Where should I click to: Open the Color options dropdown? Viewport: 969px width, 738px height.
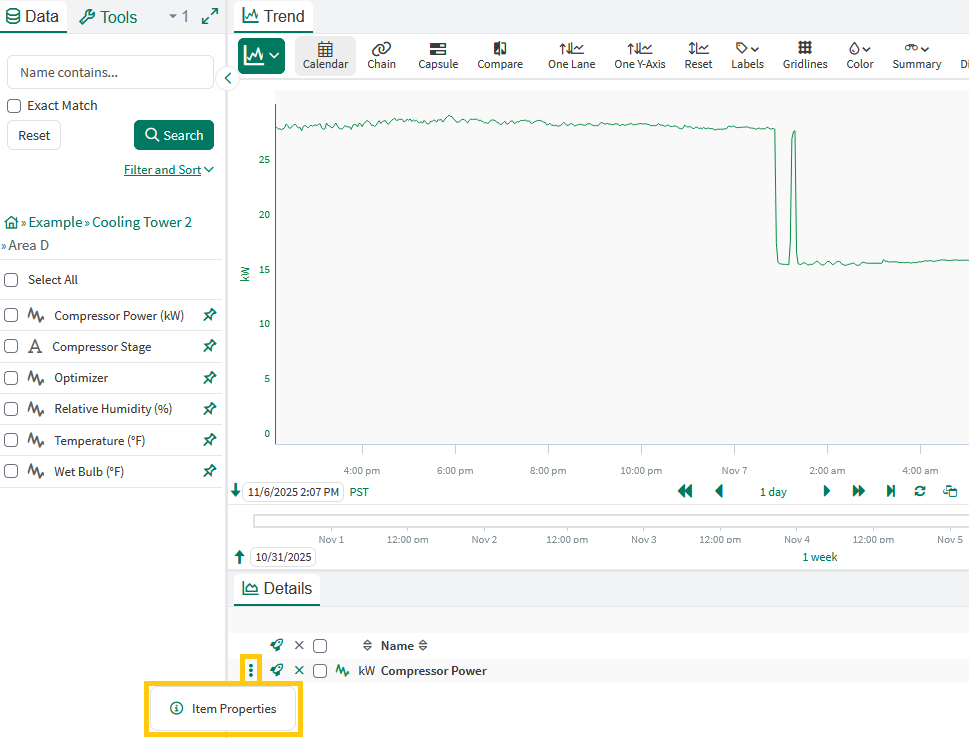pyautogui.click(x=859, y=55)
